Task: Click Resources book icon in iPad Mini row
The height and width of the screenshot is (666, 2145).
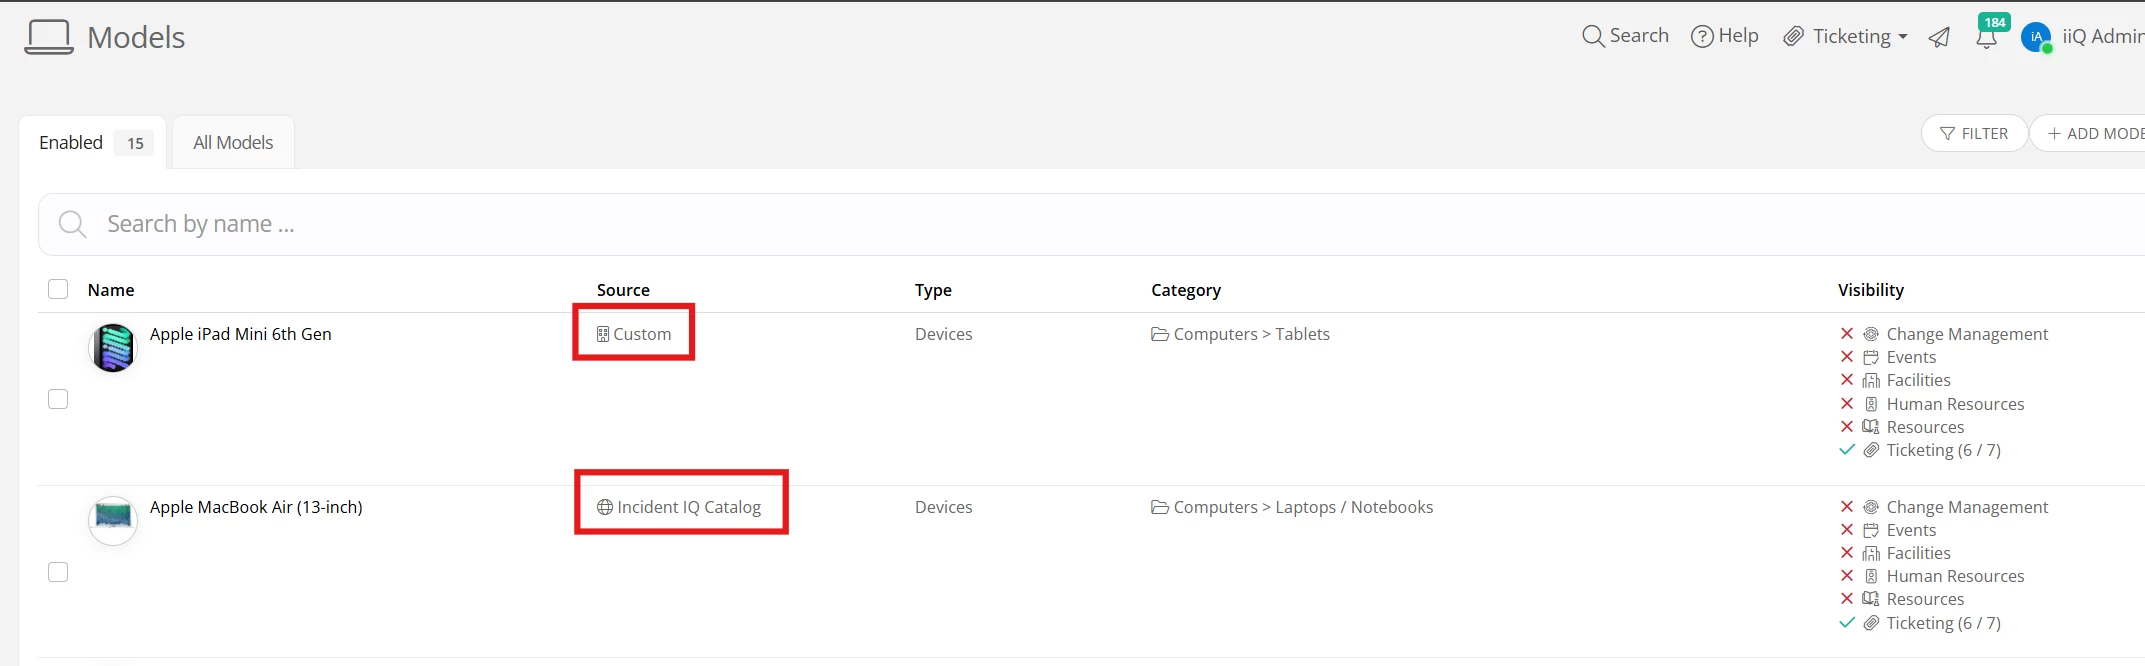Action: pyautogui.click(x=1871, y=427)
